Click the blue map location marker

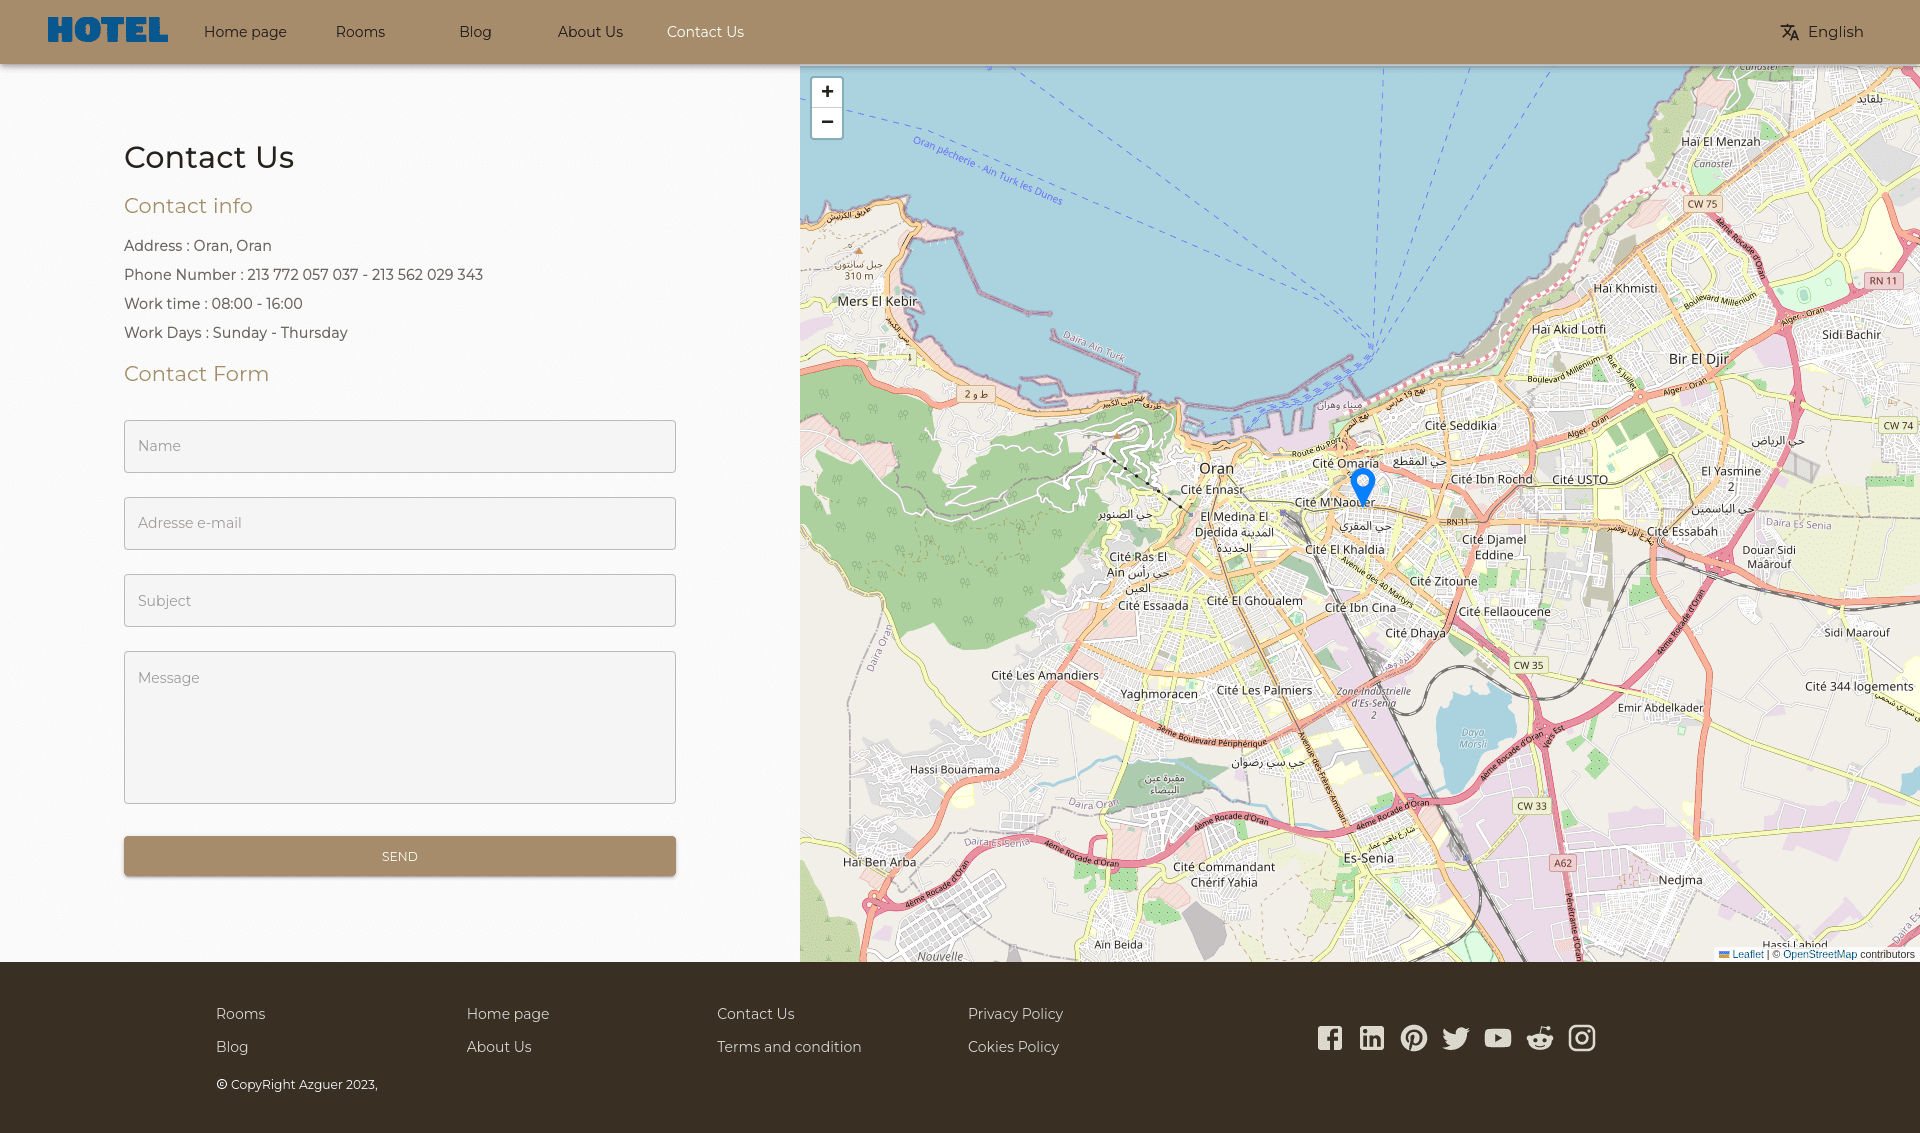[1362, 485]
